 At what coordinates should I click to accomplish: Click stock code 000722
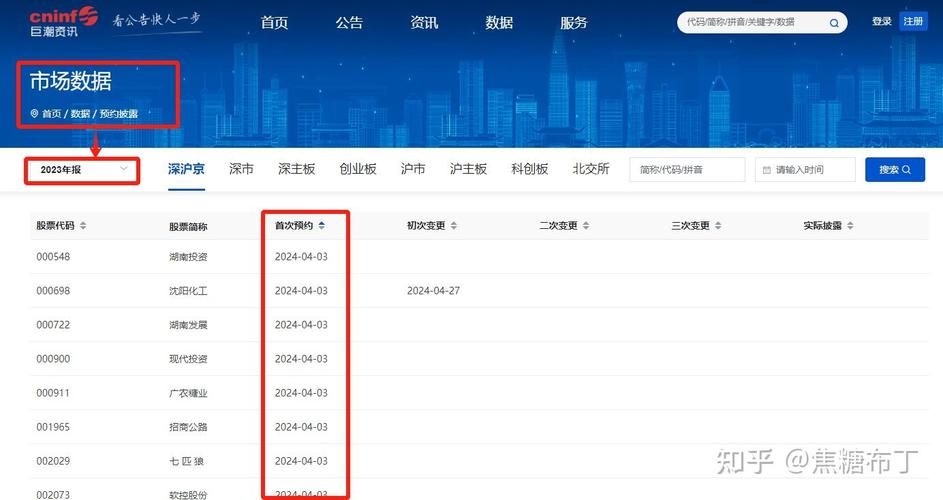53,325
